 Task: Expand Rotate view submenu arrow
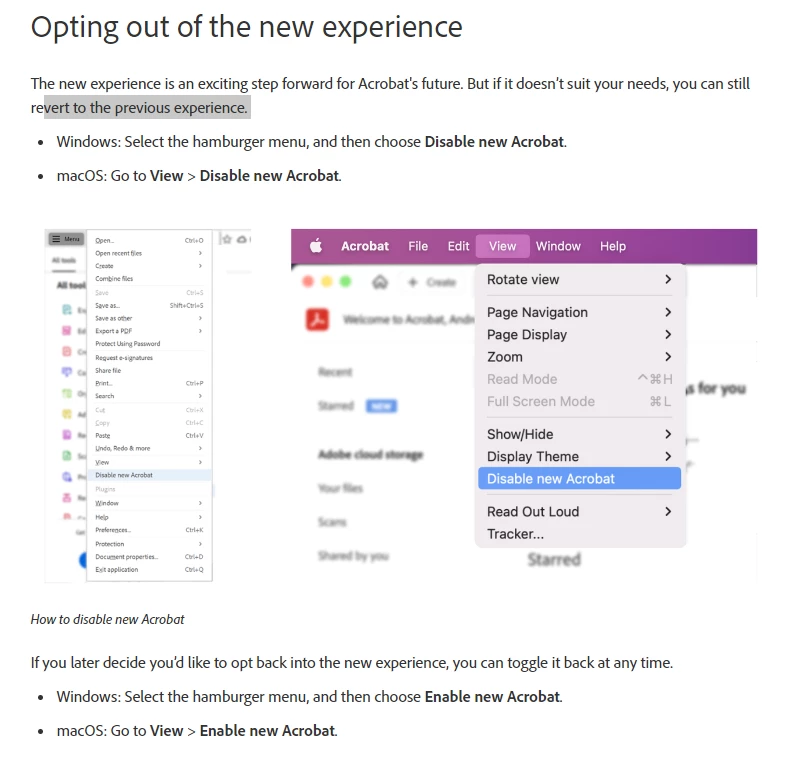point(668,279)
